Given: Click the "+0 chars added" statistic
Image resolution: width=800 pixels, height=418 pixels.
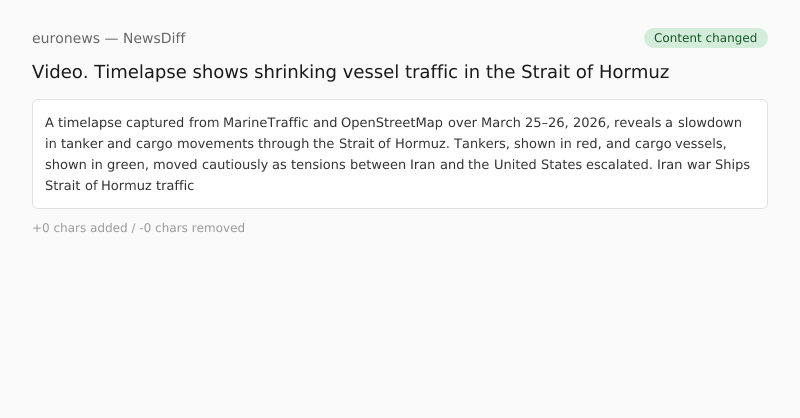Looking at the screenshot, I should pyautogui.click(x=79, y=228).
